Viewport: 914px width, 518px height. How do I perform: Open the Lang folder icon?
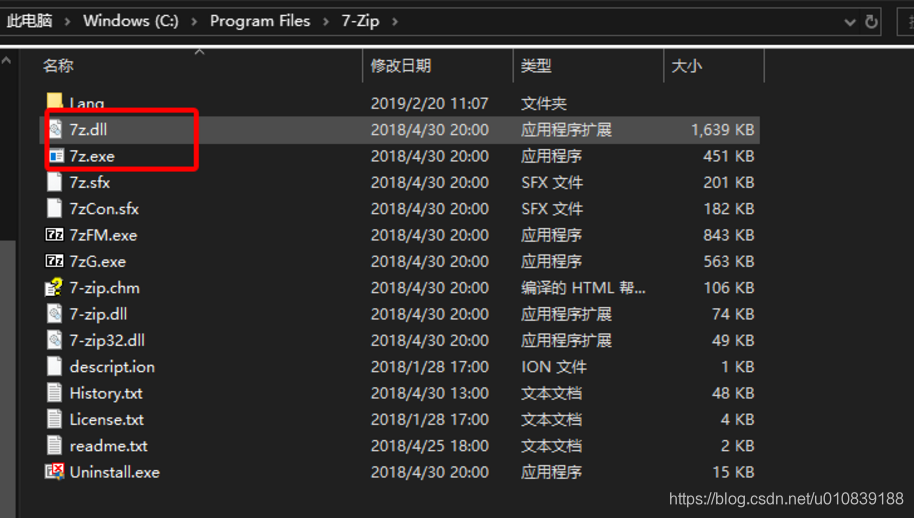54,102
